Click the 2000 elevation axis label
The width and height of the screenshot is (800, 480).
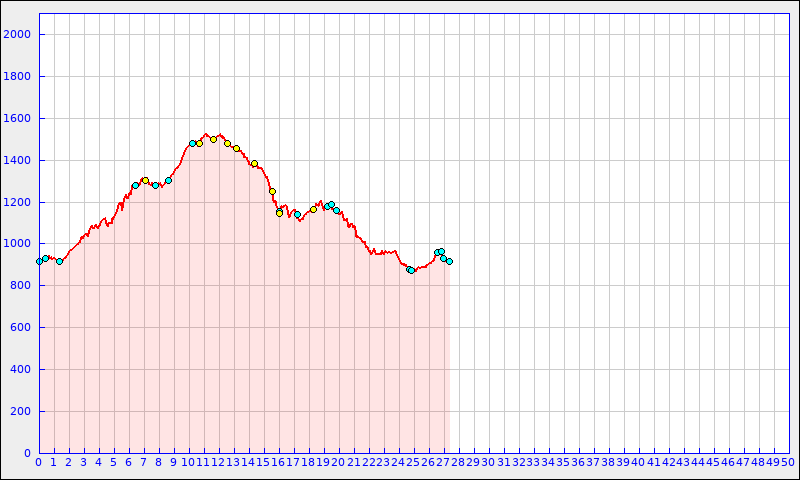18,34
